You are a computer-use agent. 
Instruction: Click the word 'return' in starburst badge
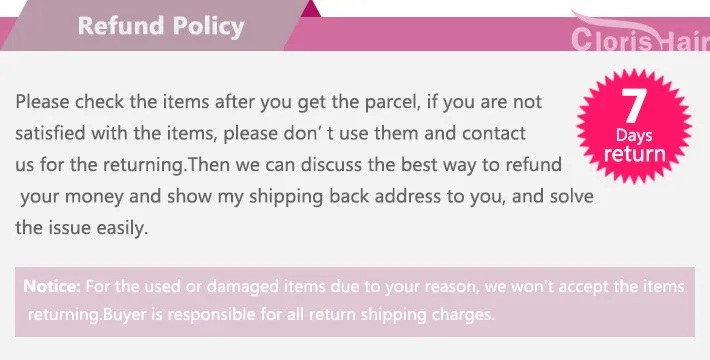(x=634, y=154)
